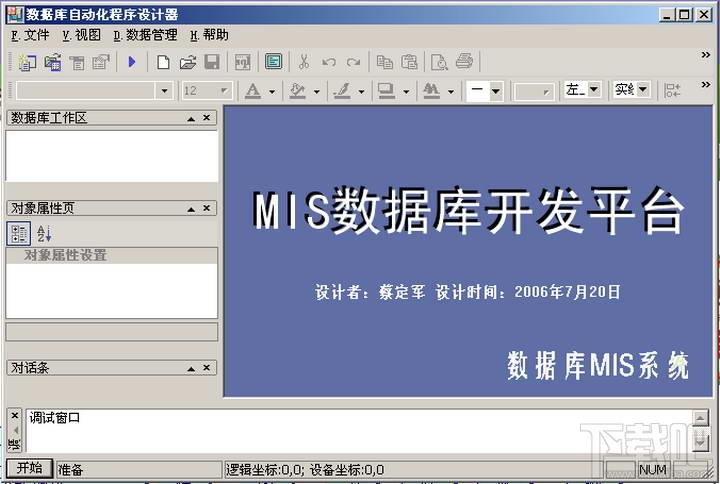Click inside the 数据库工作区 list area
The image size is (720, 484).
[x=112, y=156]
